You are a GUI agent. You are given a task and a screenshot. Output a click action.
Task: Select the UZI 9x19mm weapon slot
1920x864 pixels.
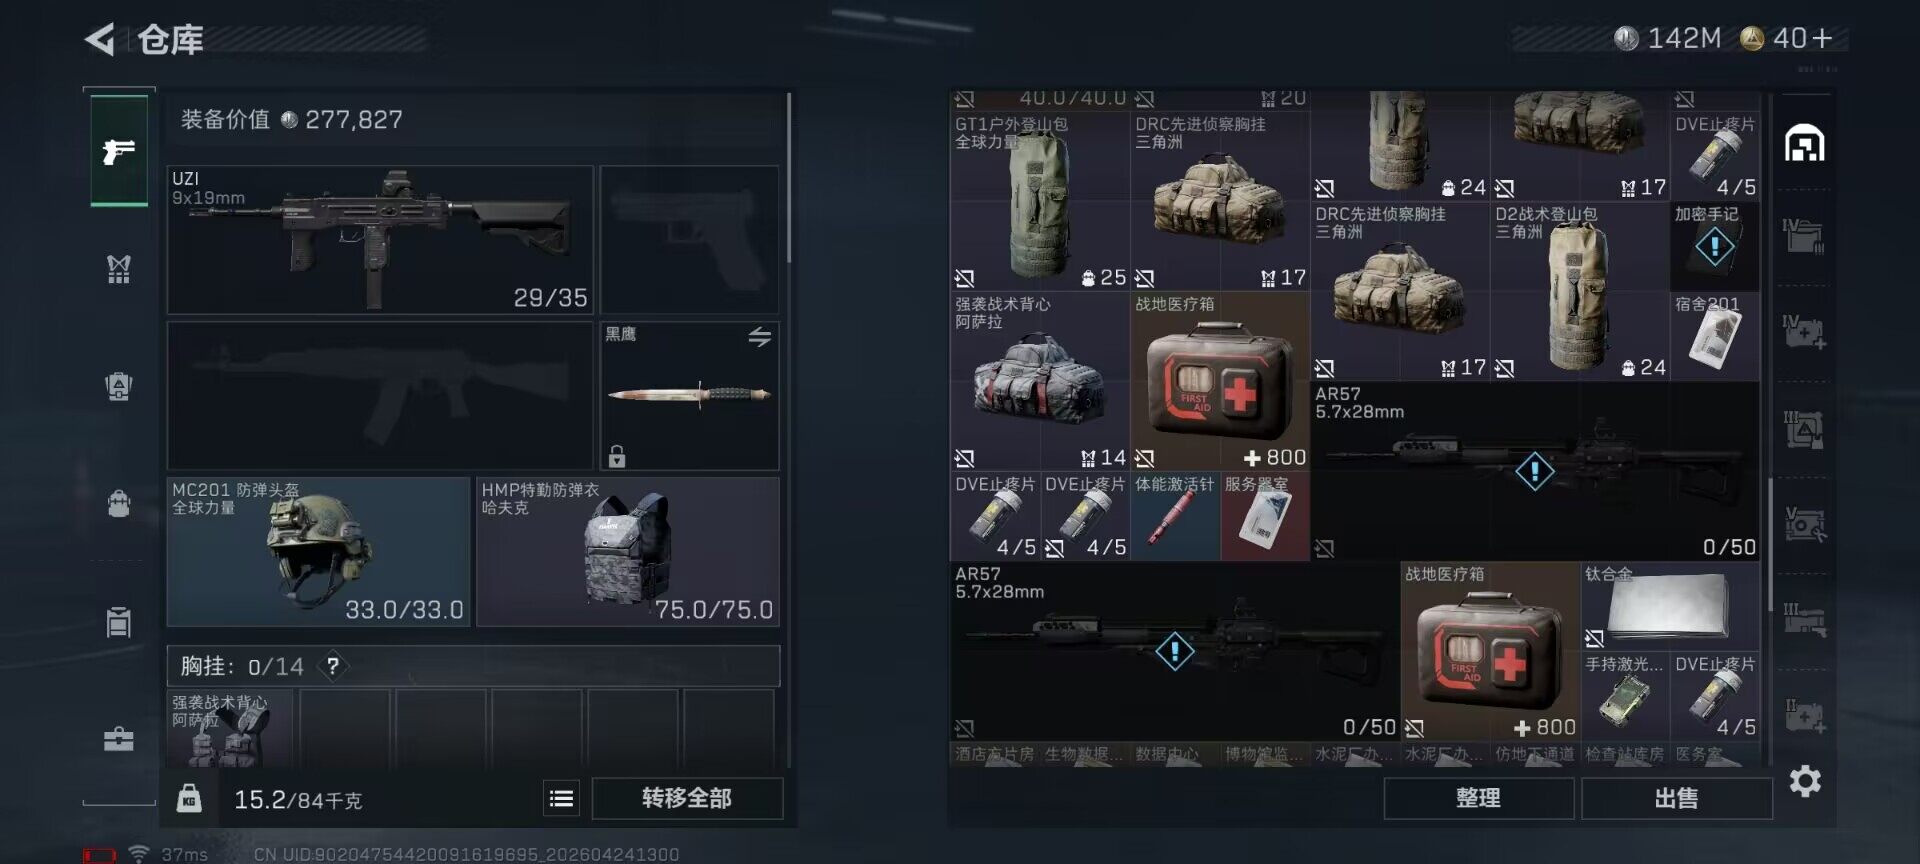[x=380, y=240]
